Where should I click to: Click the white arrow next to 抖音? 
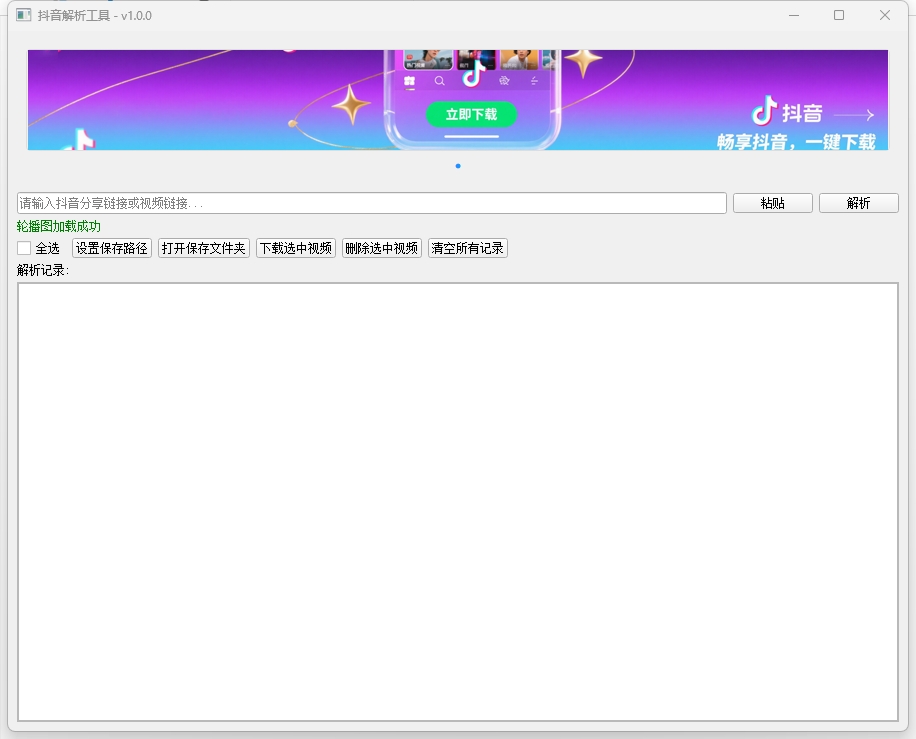tap(853, 115)
